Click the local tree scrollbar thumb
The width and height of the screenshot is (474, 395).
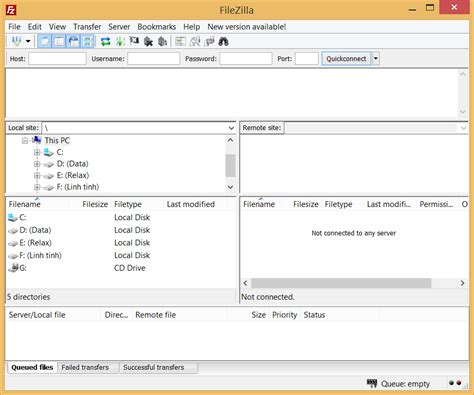point(230,165)
